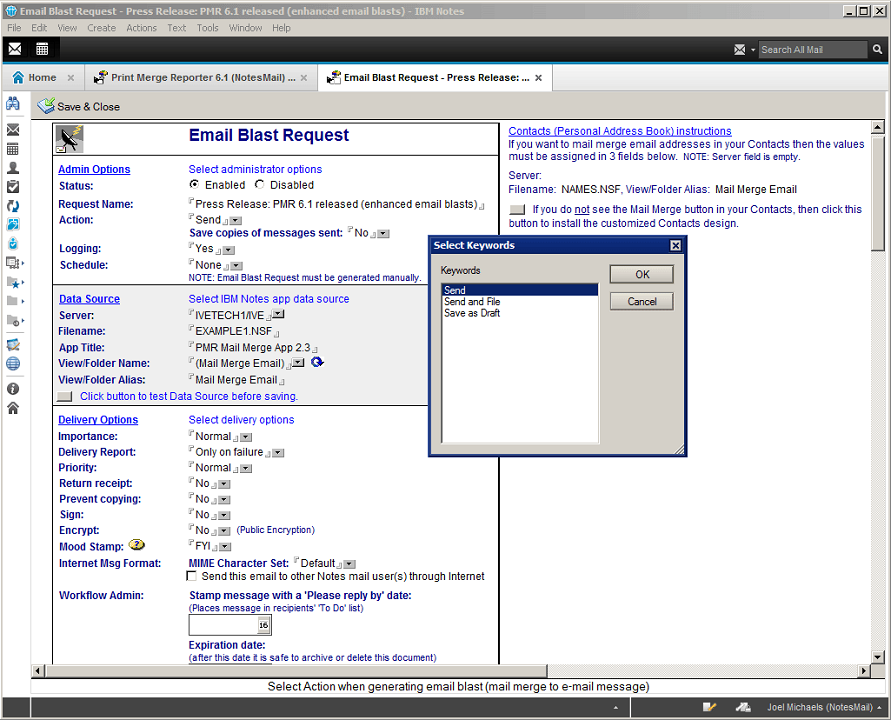Click Cancel in Select Keywords dialog
Viewport: 891px width, 720px height.
click(641, 301)
